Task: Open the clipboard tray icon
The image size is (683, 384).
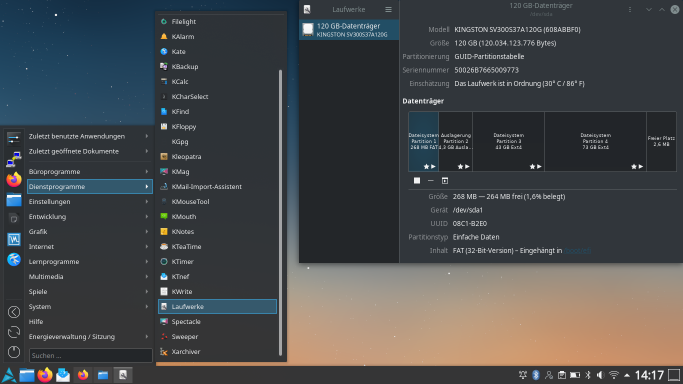Action: (562, 375)
